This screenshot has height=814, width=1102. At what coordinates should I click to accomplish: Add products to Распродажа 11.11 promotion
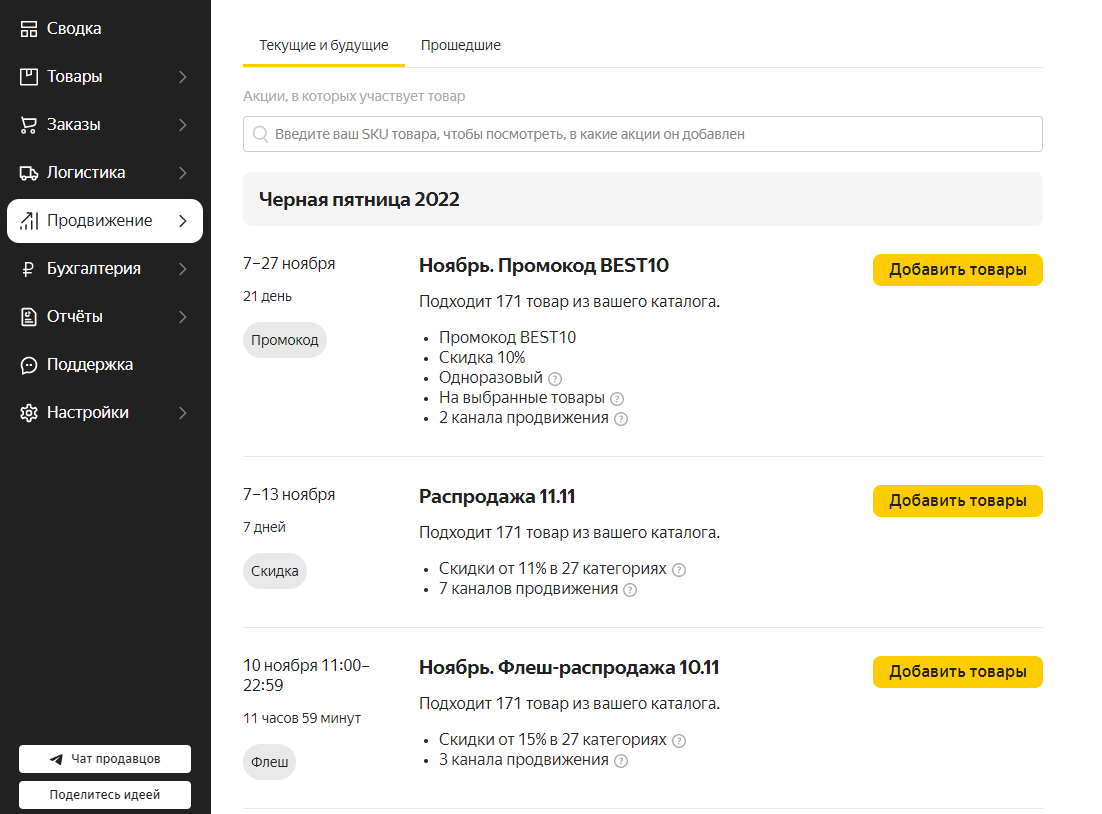click(957, 501)
